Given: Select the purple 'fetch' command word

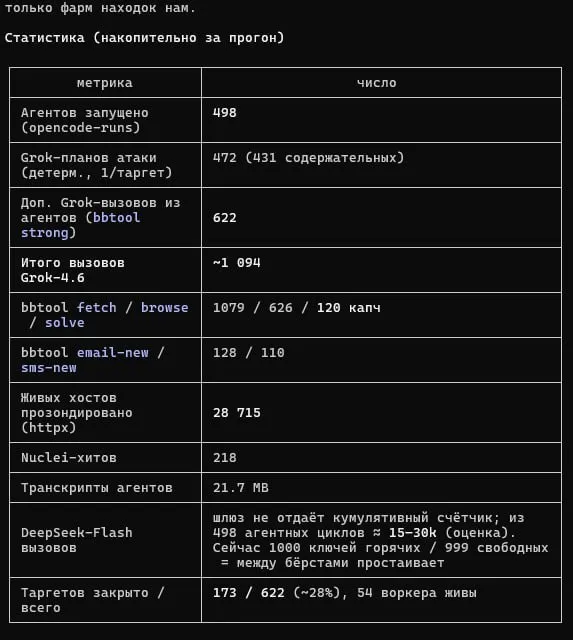Looking at the screenshot, I should [97, 307].
